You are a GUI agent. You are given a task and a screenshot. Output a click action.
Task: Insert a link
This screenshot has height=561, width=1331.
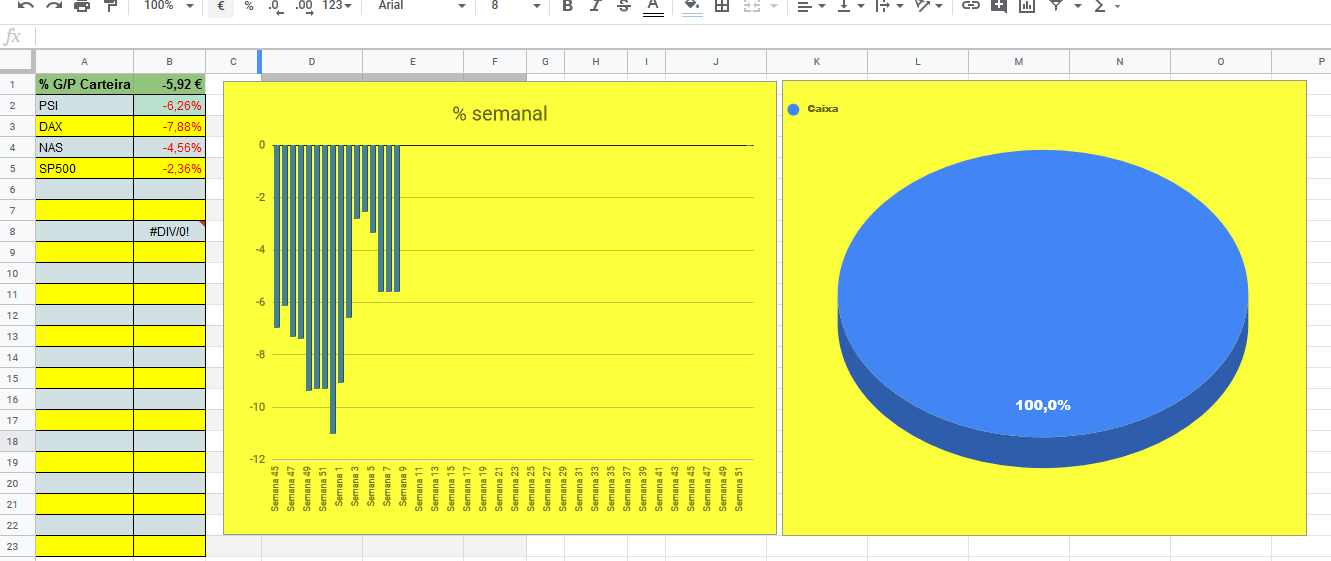click(970, 6)
